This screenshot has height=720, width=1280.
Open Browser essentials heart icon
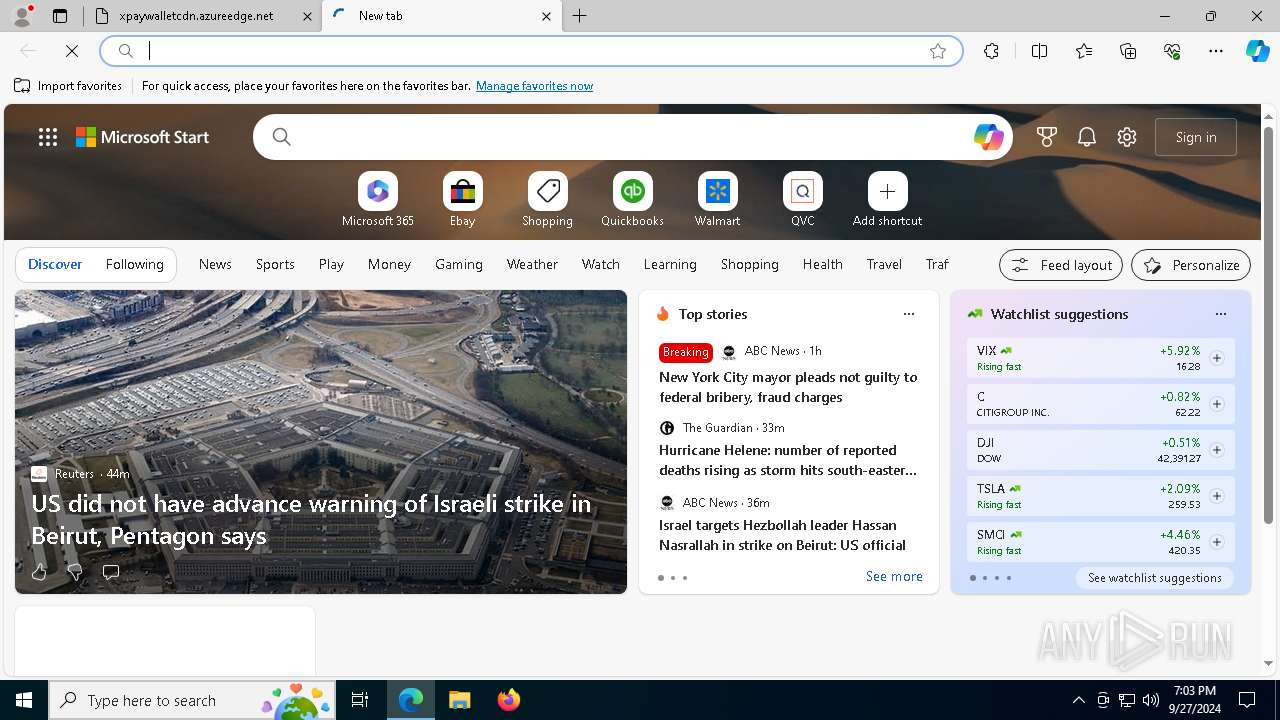coord(1172,51)
